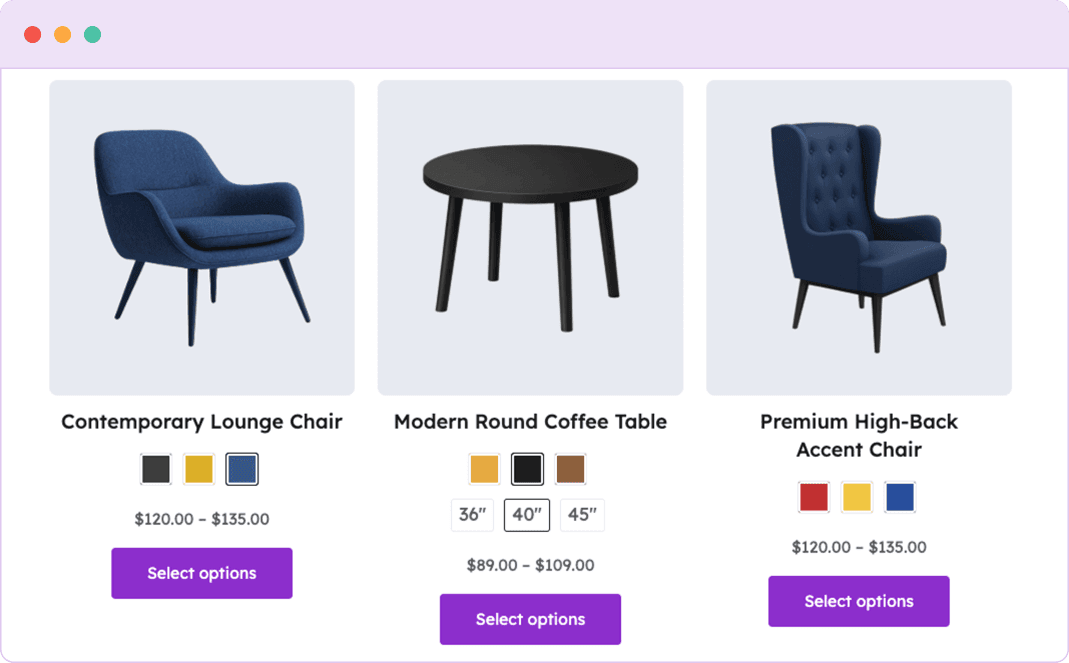Open Premium High-Back Accent Chair title
This screenshot has height=663, width=1069.
click(859, 435)
